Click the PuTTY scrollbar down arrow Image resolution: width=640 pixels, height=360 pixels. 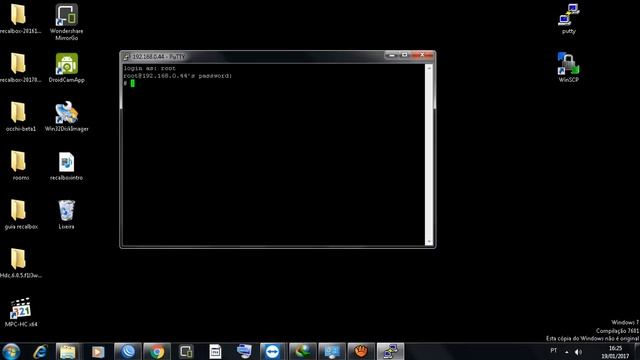point(429,242)
